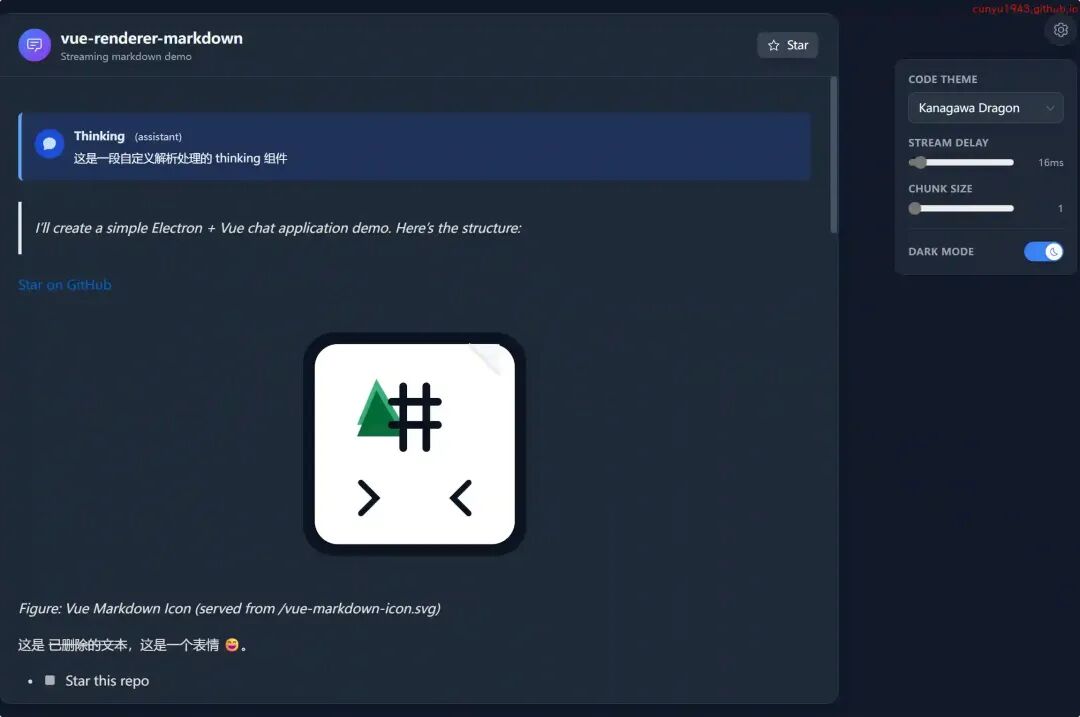Click the vue-renderer-markdown title text
This screenshot has height=717, width=1080.
(152, 39)
